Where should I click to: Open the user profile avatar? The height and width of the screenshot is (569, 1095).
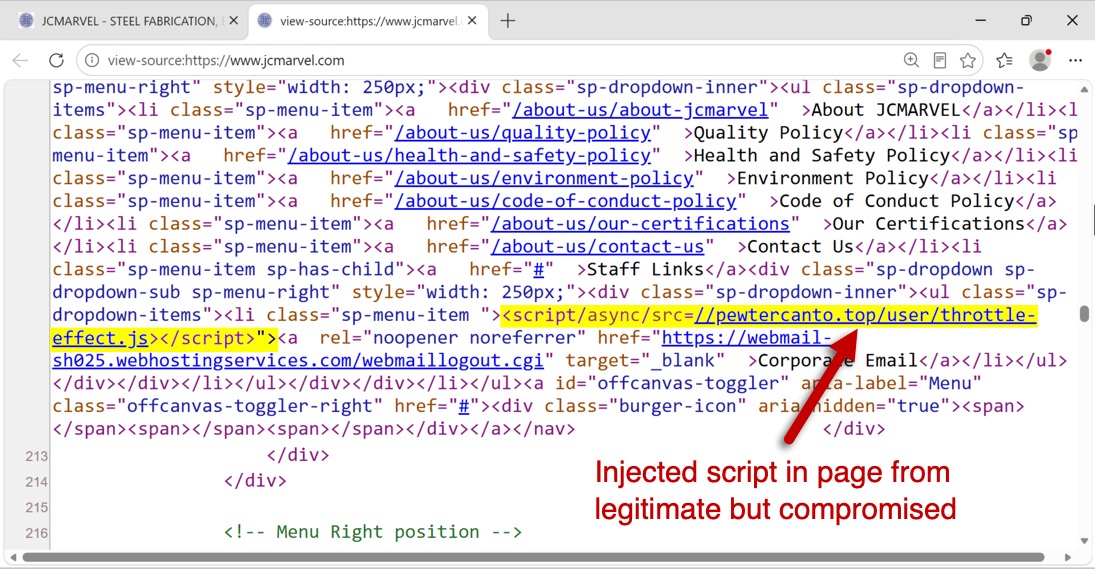click(1040, 61)
